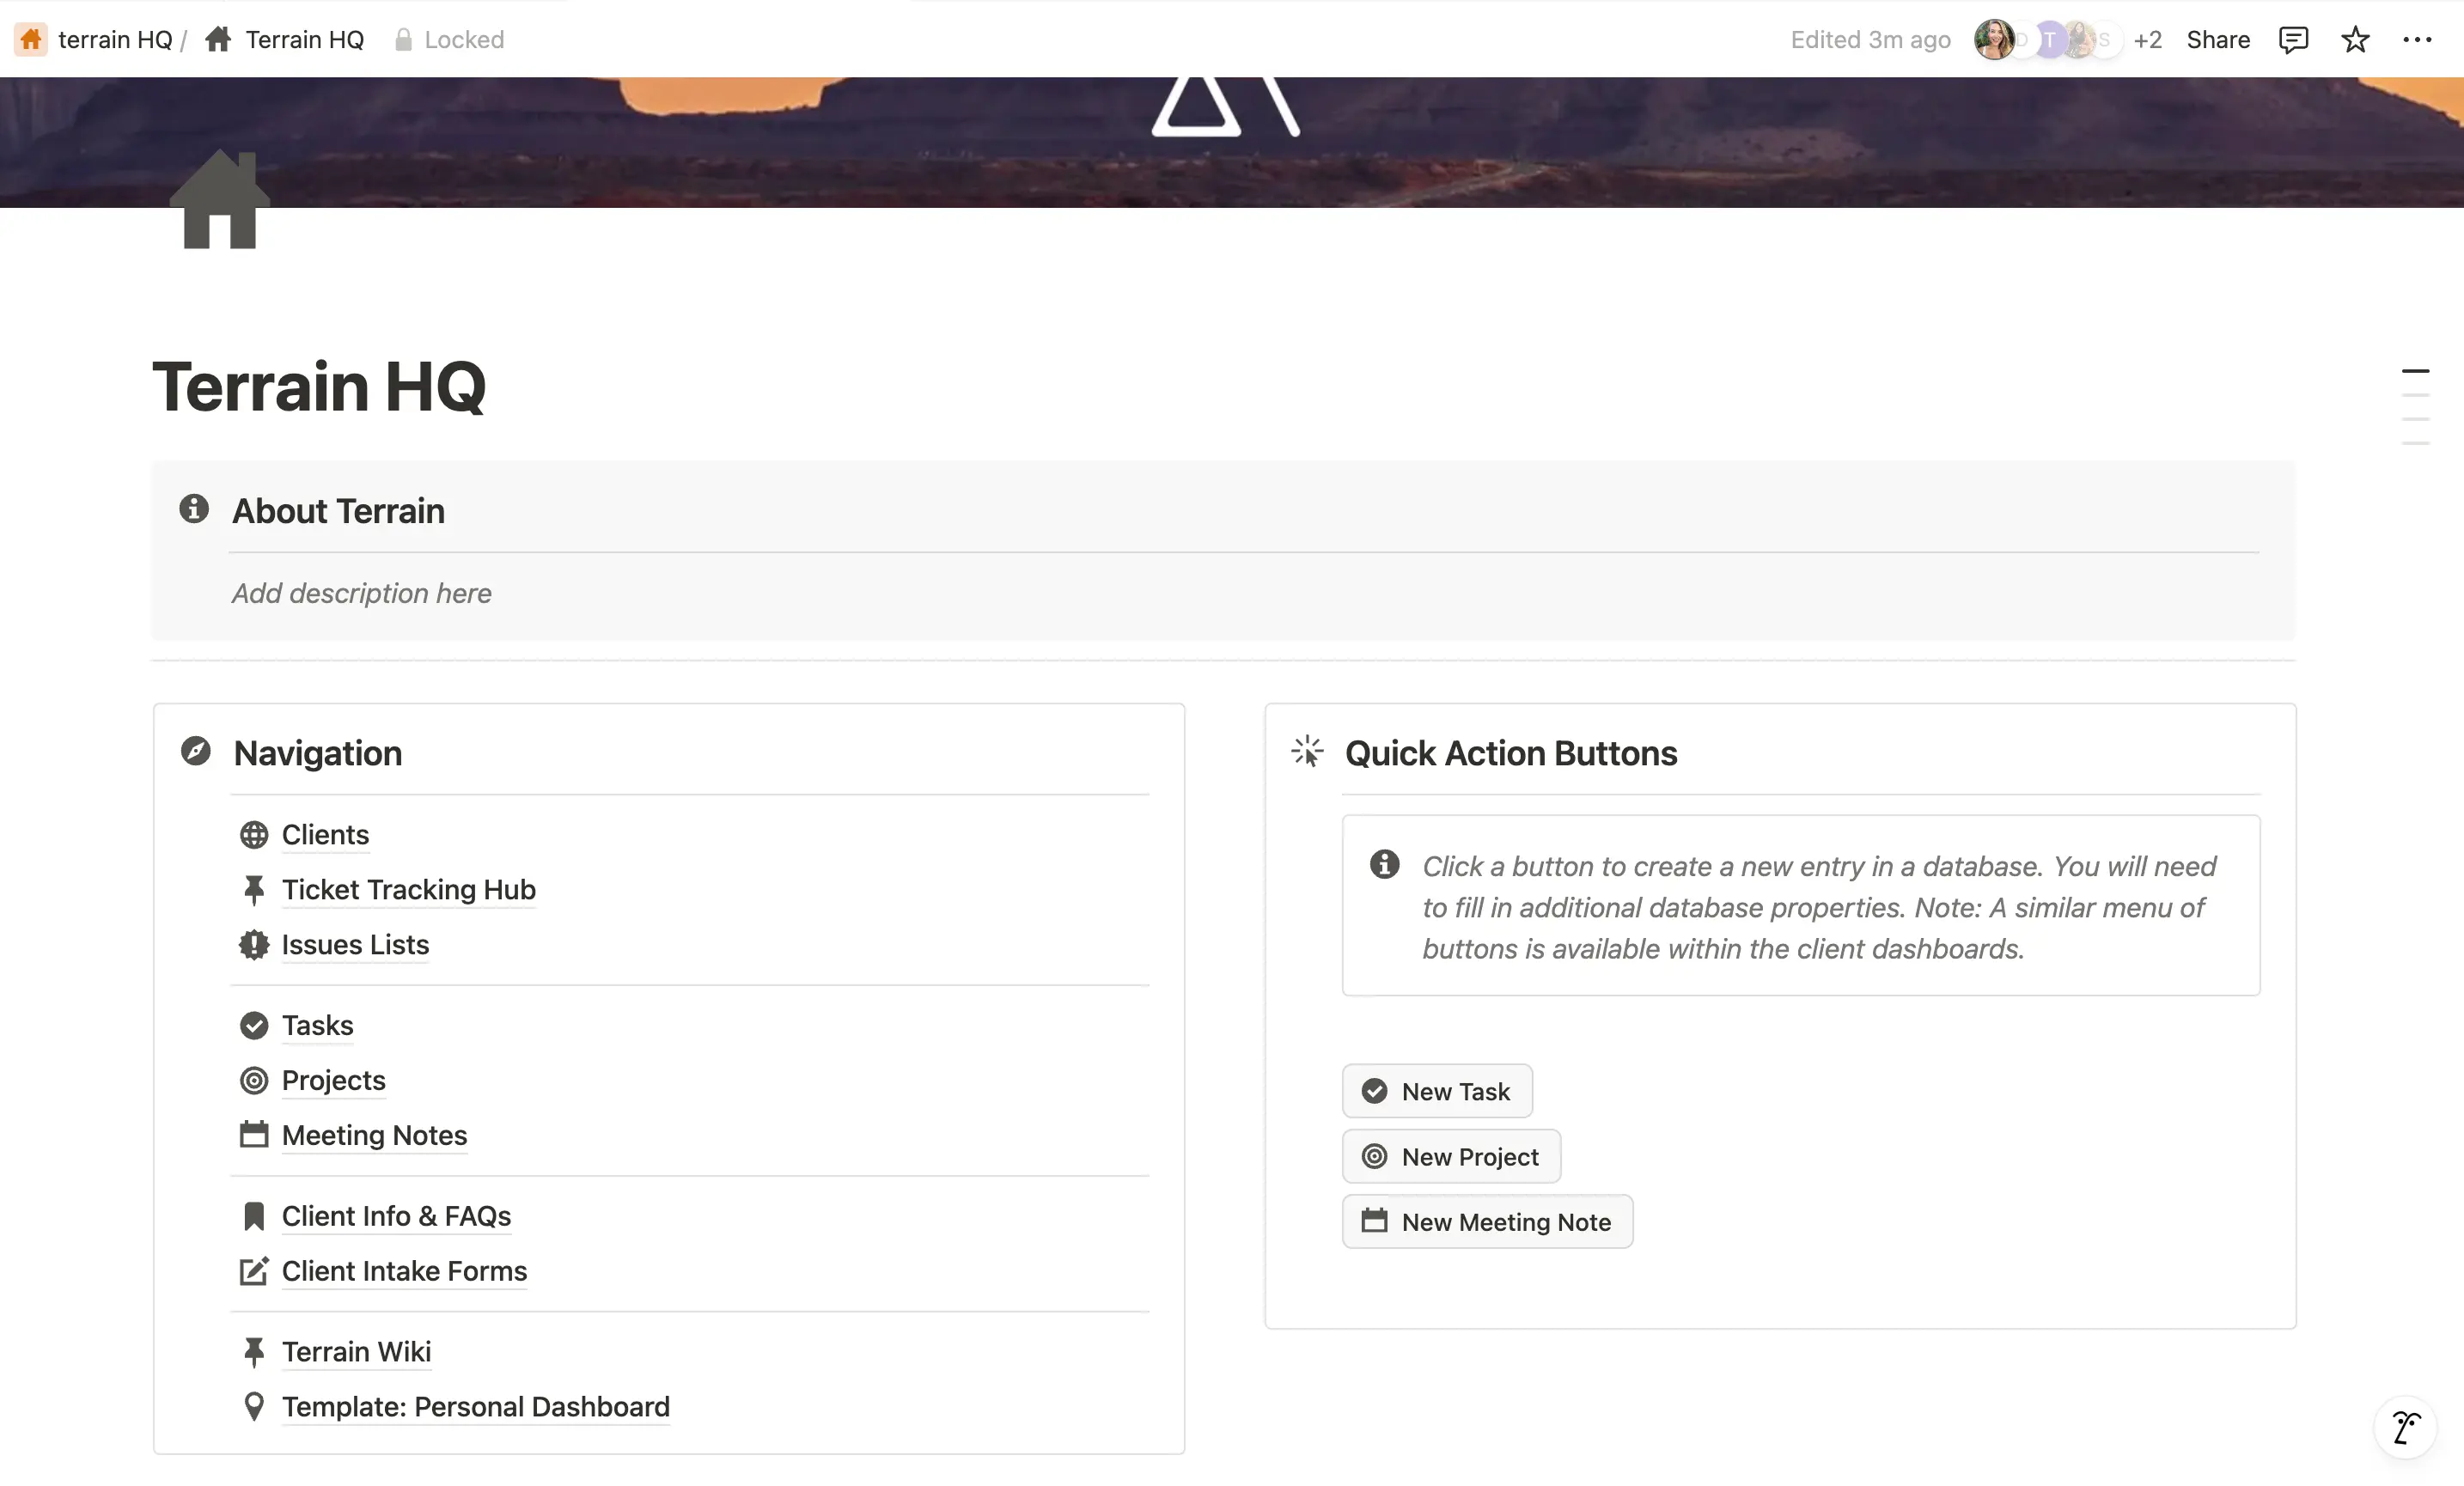Open the three-dot page options menu

point(2417,40)
